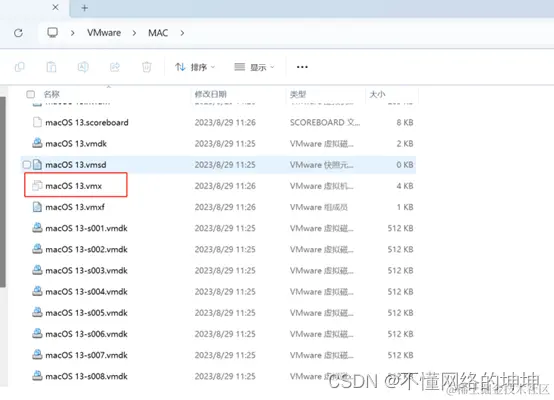Check the macOS 13.vmsd row checkbox
The image size is (554, 400).
pos(26,165)
